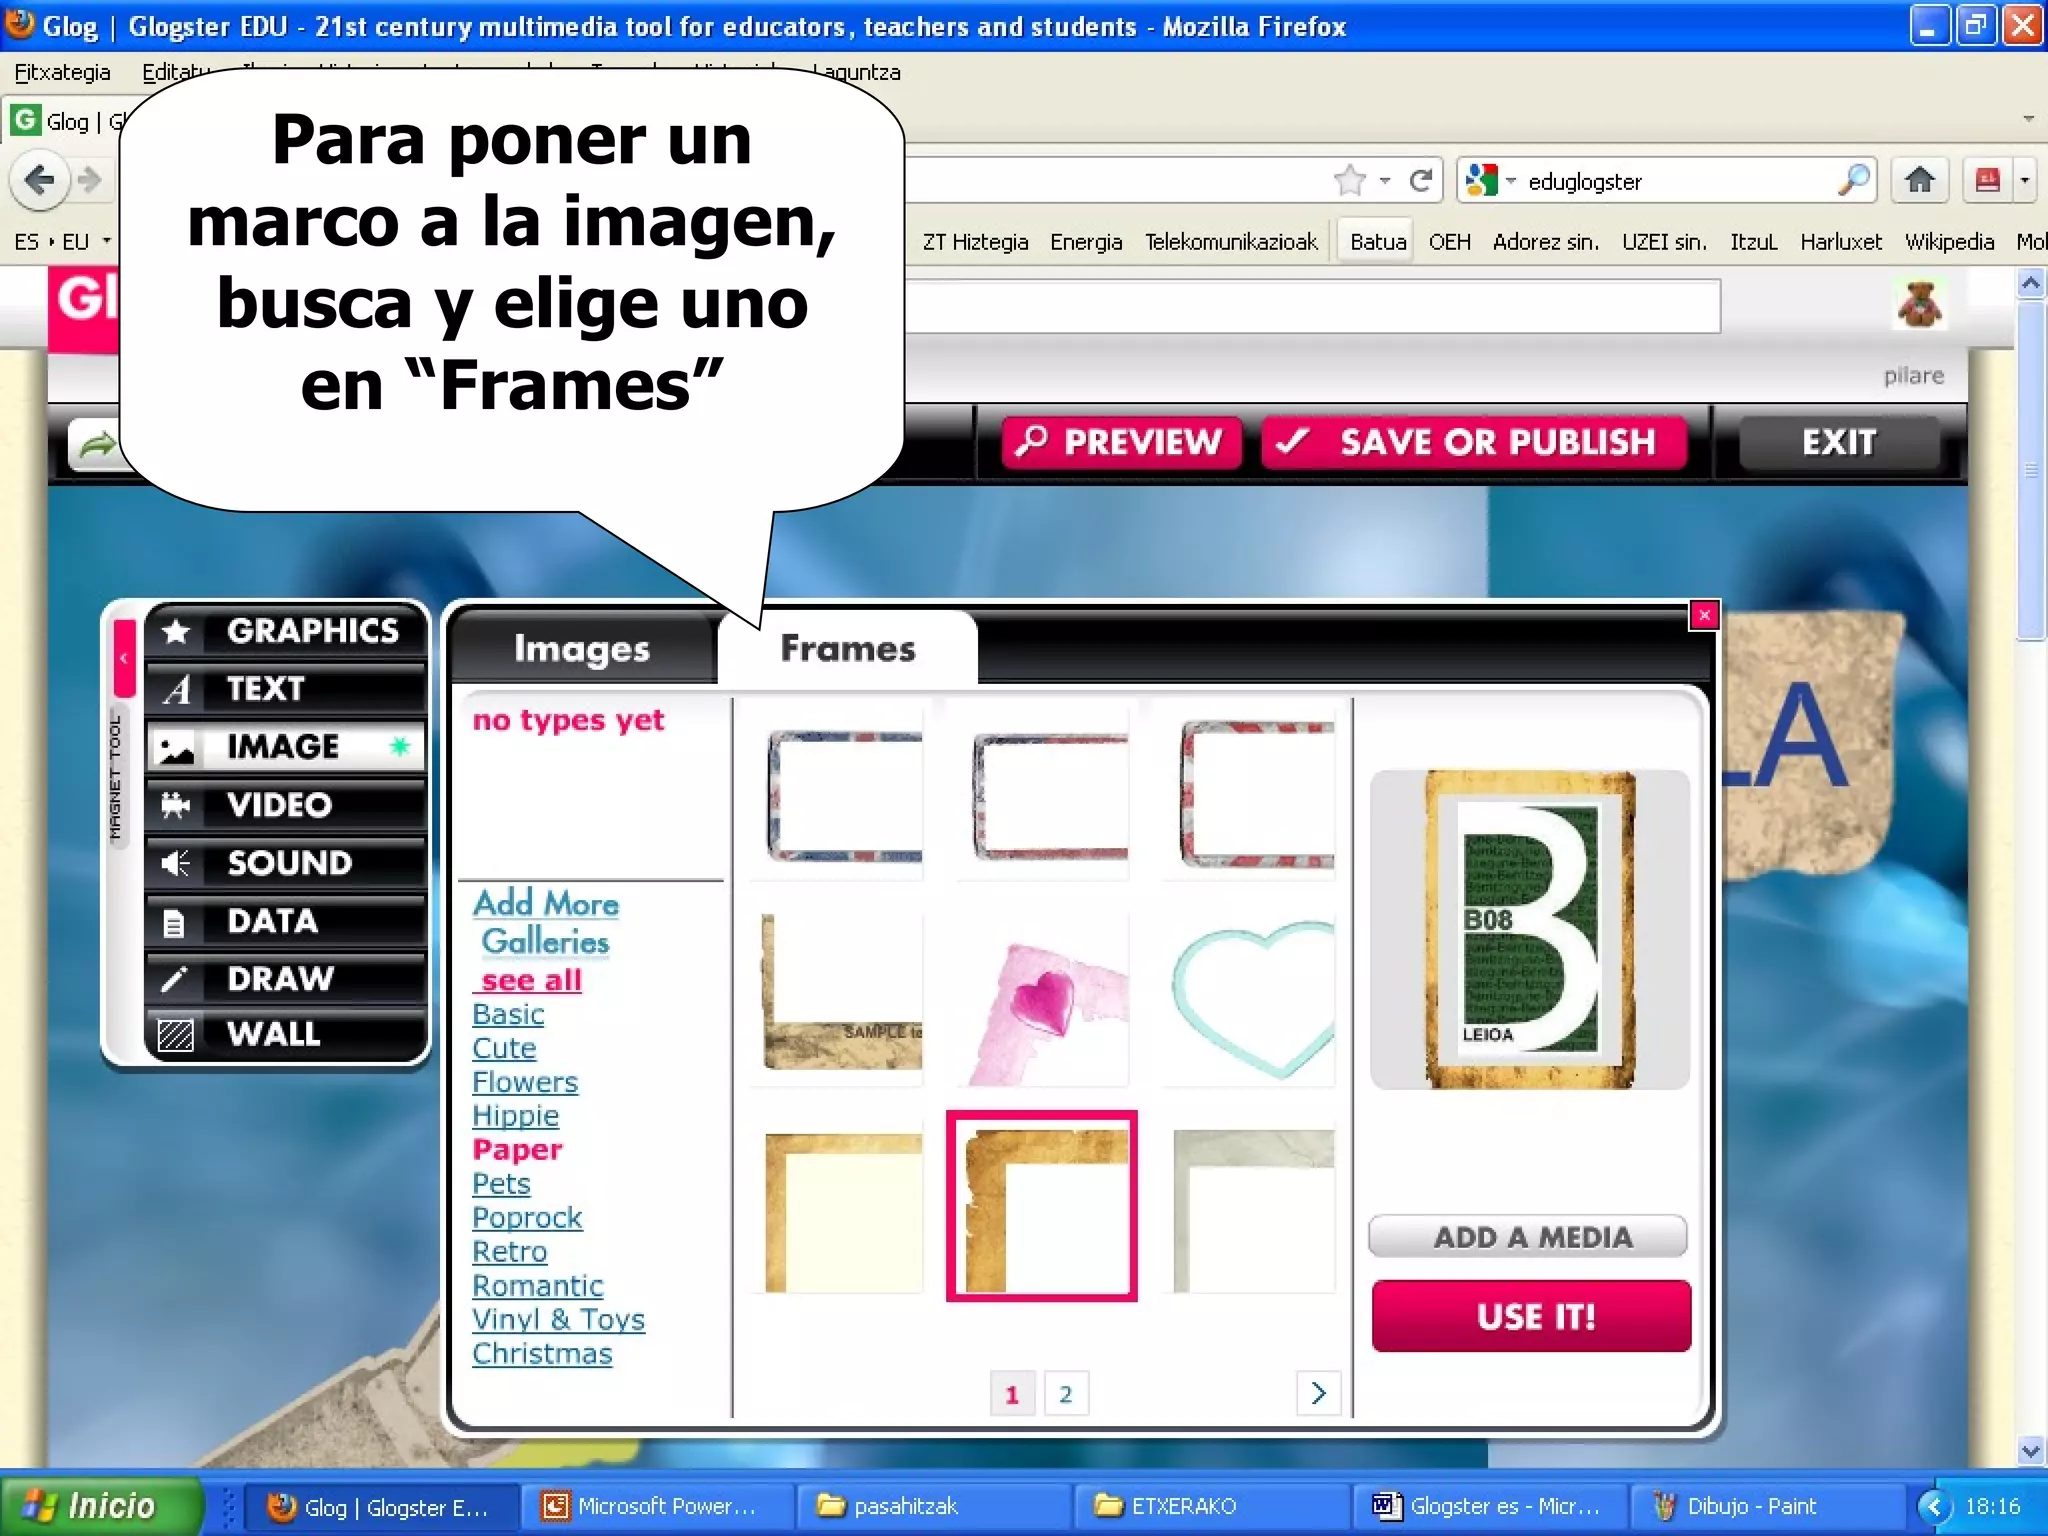Open the Add More Galleries link
This screenshot has height=1536, width=2048.
(546, 922)
